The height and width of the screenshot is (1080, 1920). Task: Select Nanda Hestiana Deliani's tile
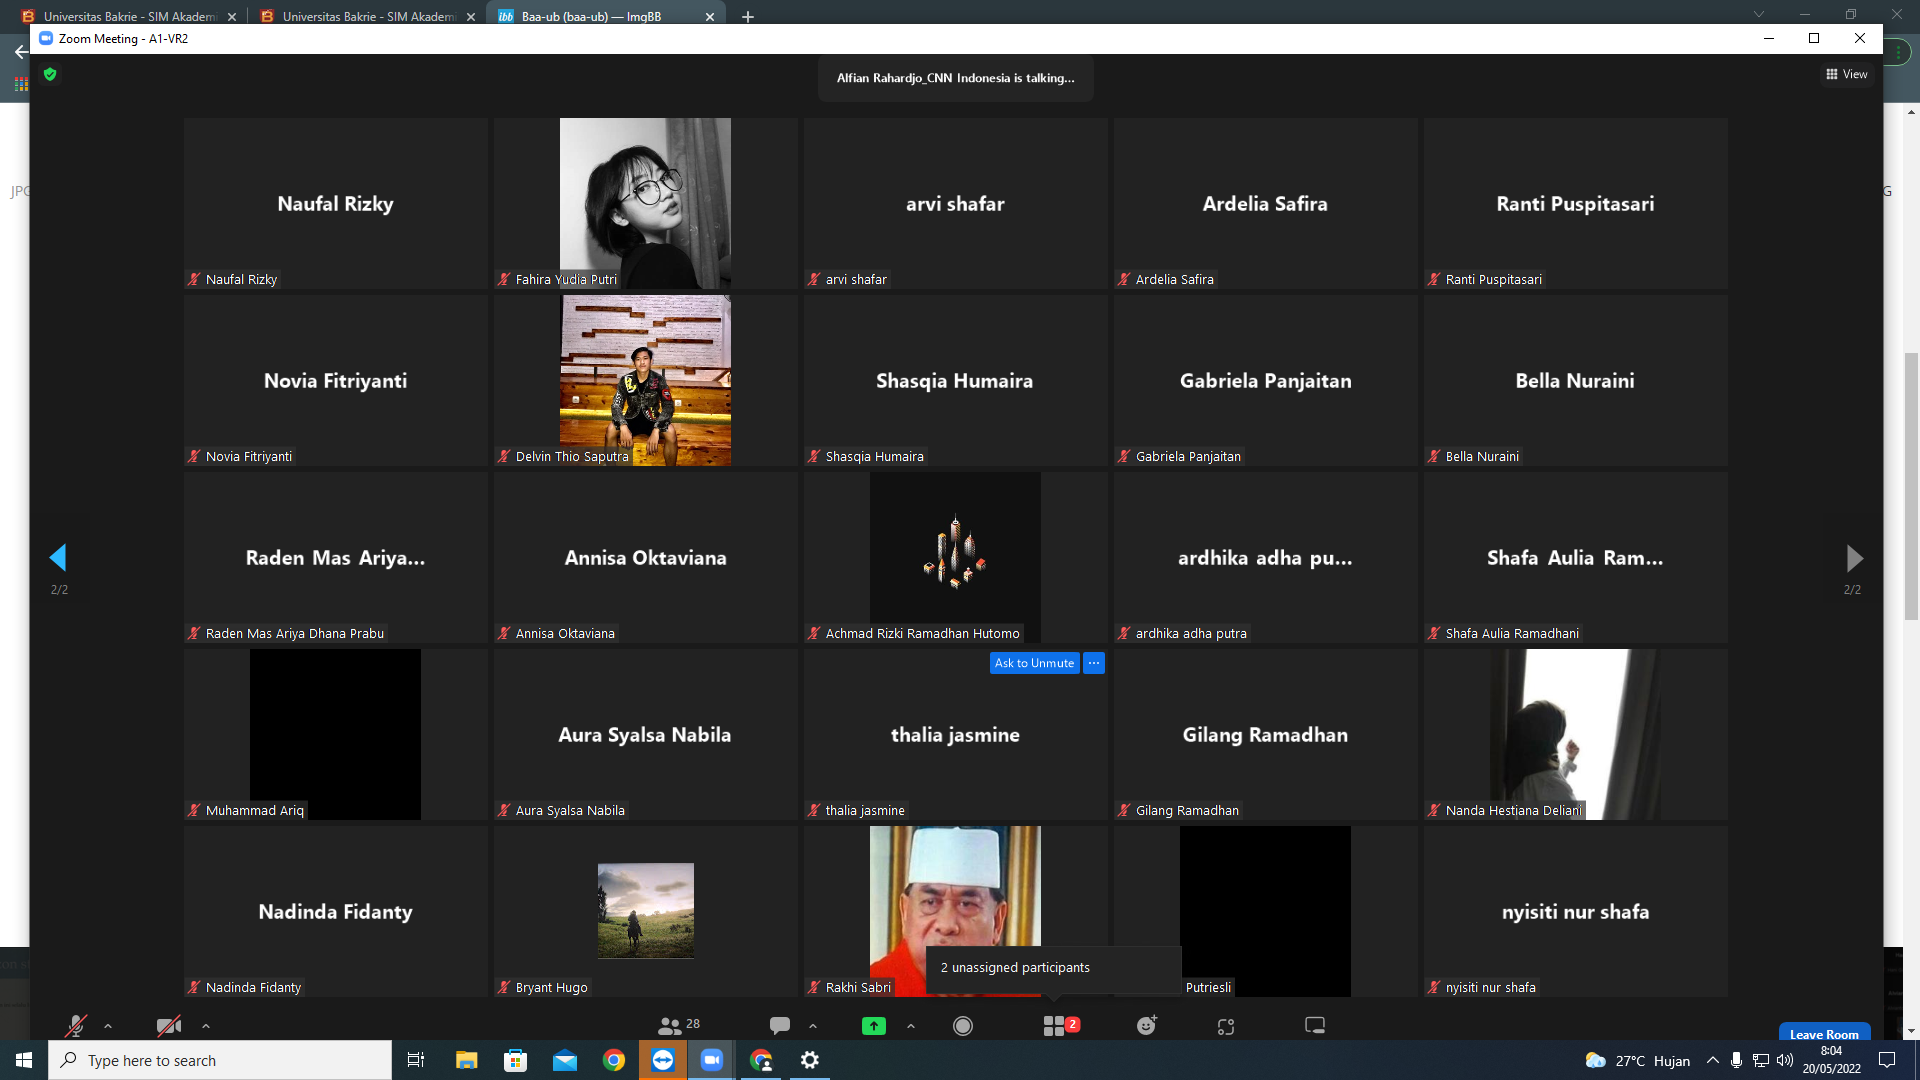1575,734
